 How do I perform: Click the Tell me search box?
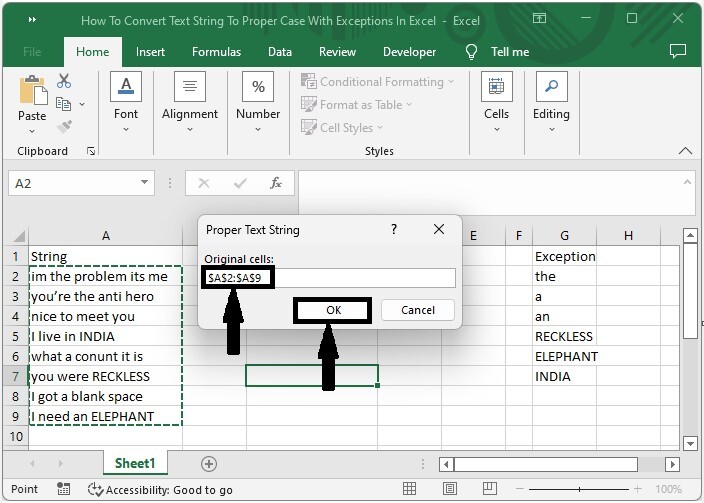click(510, 52)
